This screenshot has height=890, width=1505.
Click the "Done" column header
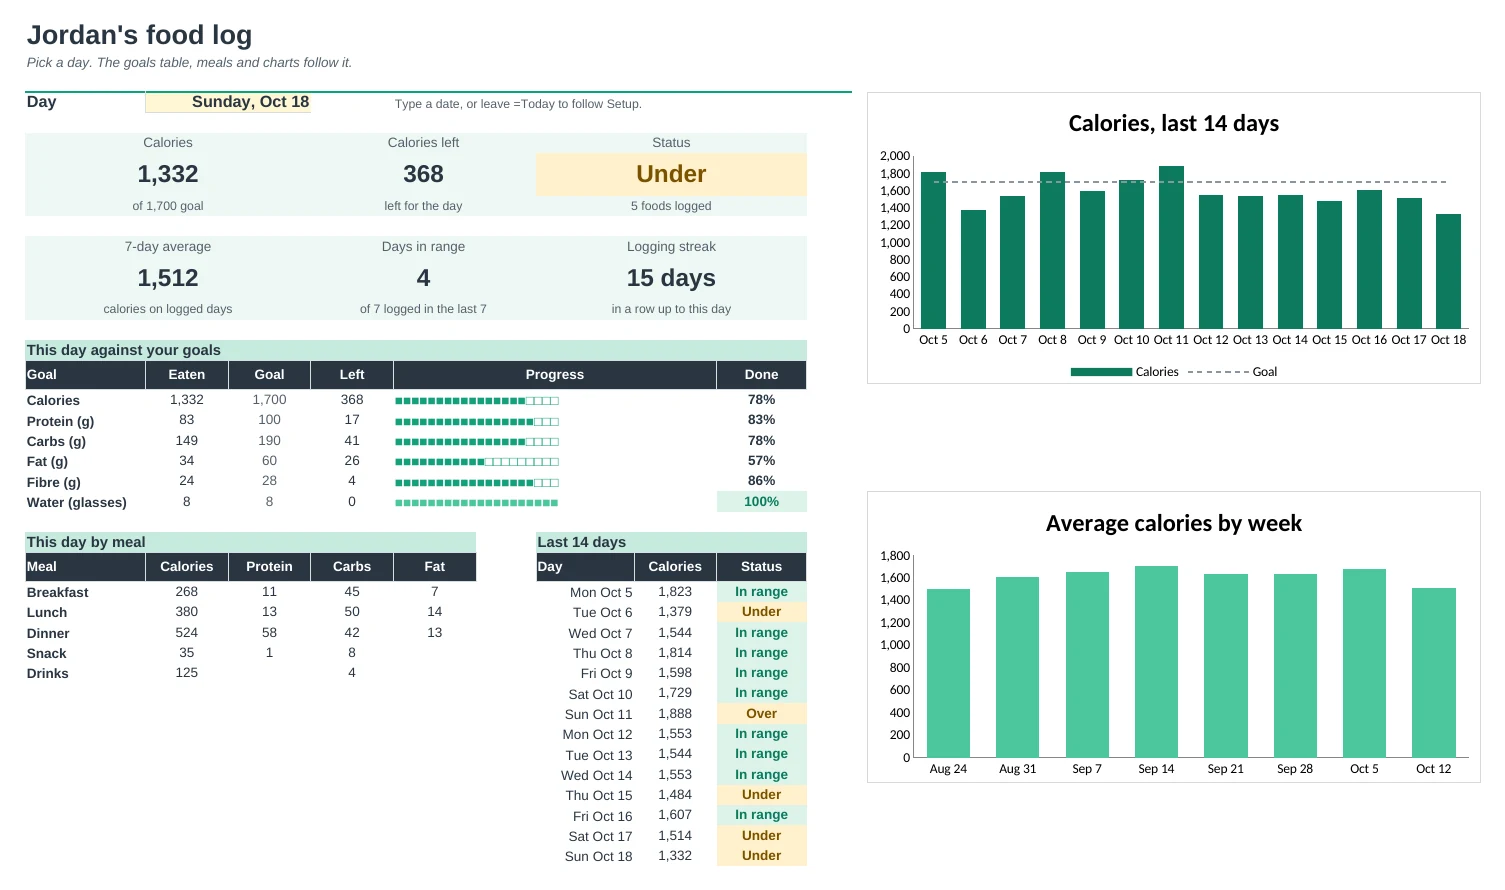coord(761,375)
